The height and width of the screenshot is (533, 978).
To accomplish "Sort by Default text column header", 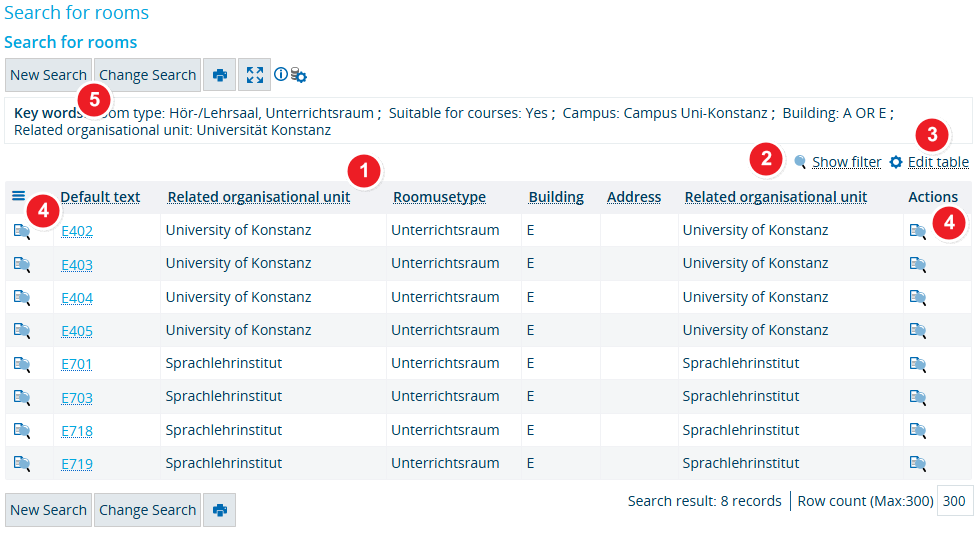I will point(100,197).
